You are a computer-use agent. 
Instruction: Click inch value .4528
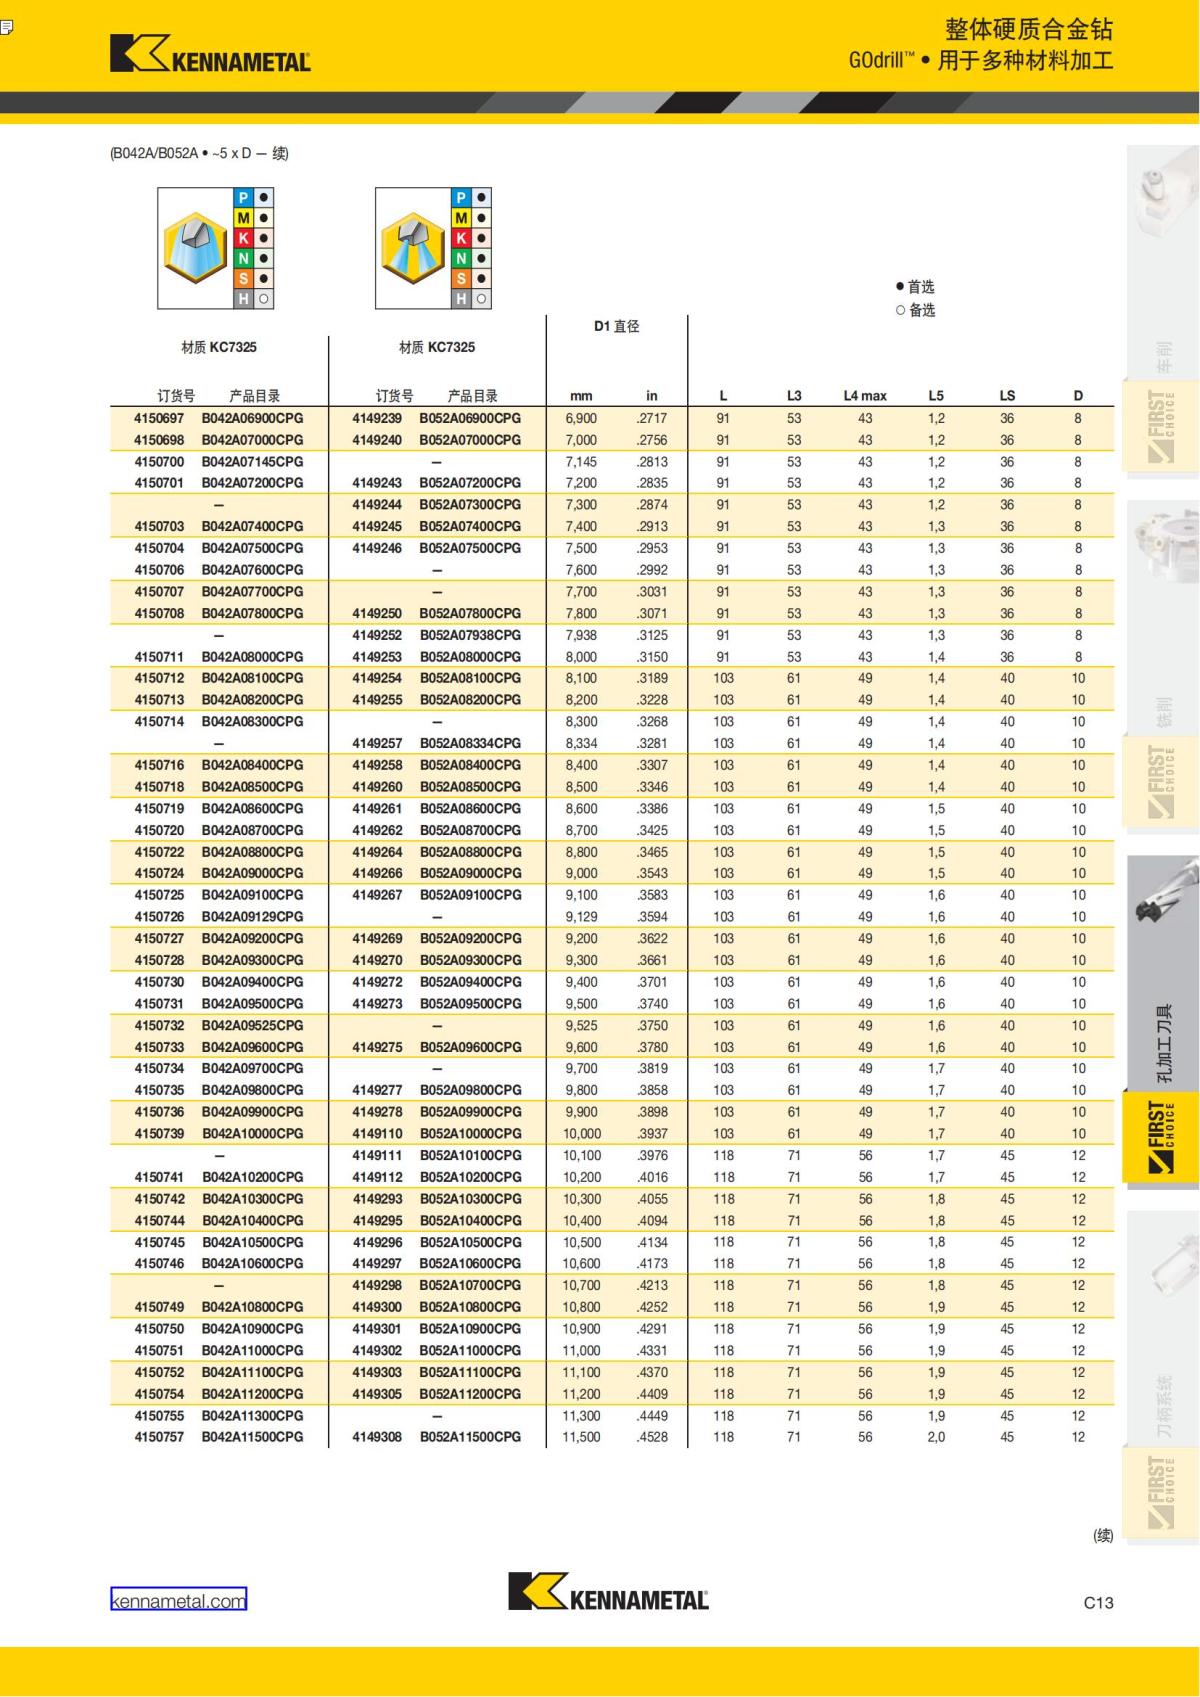click(652, 1437)
